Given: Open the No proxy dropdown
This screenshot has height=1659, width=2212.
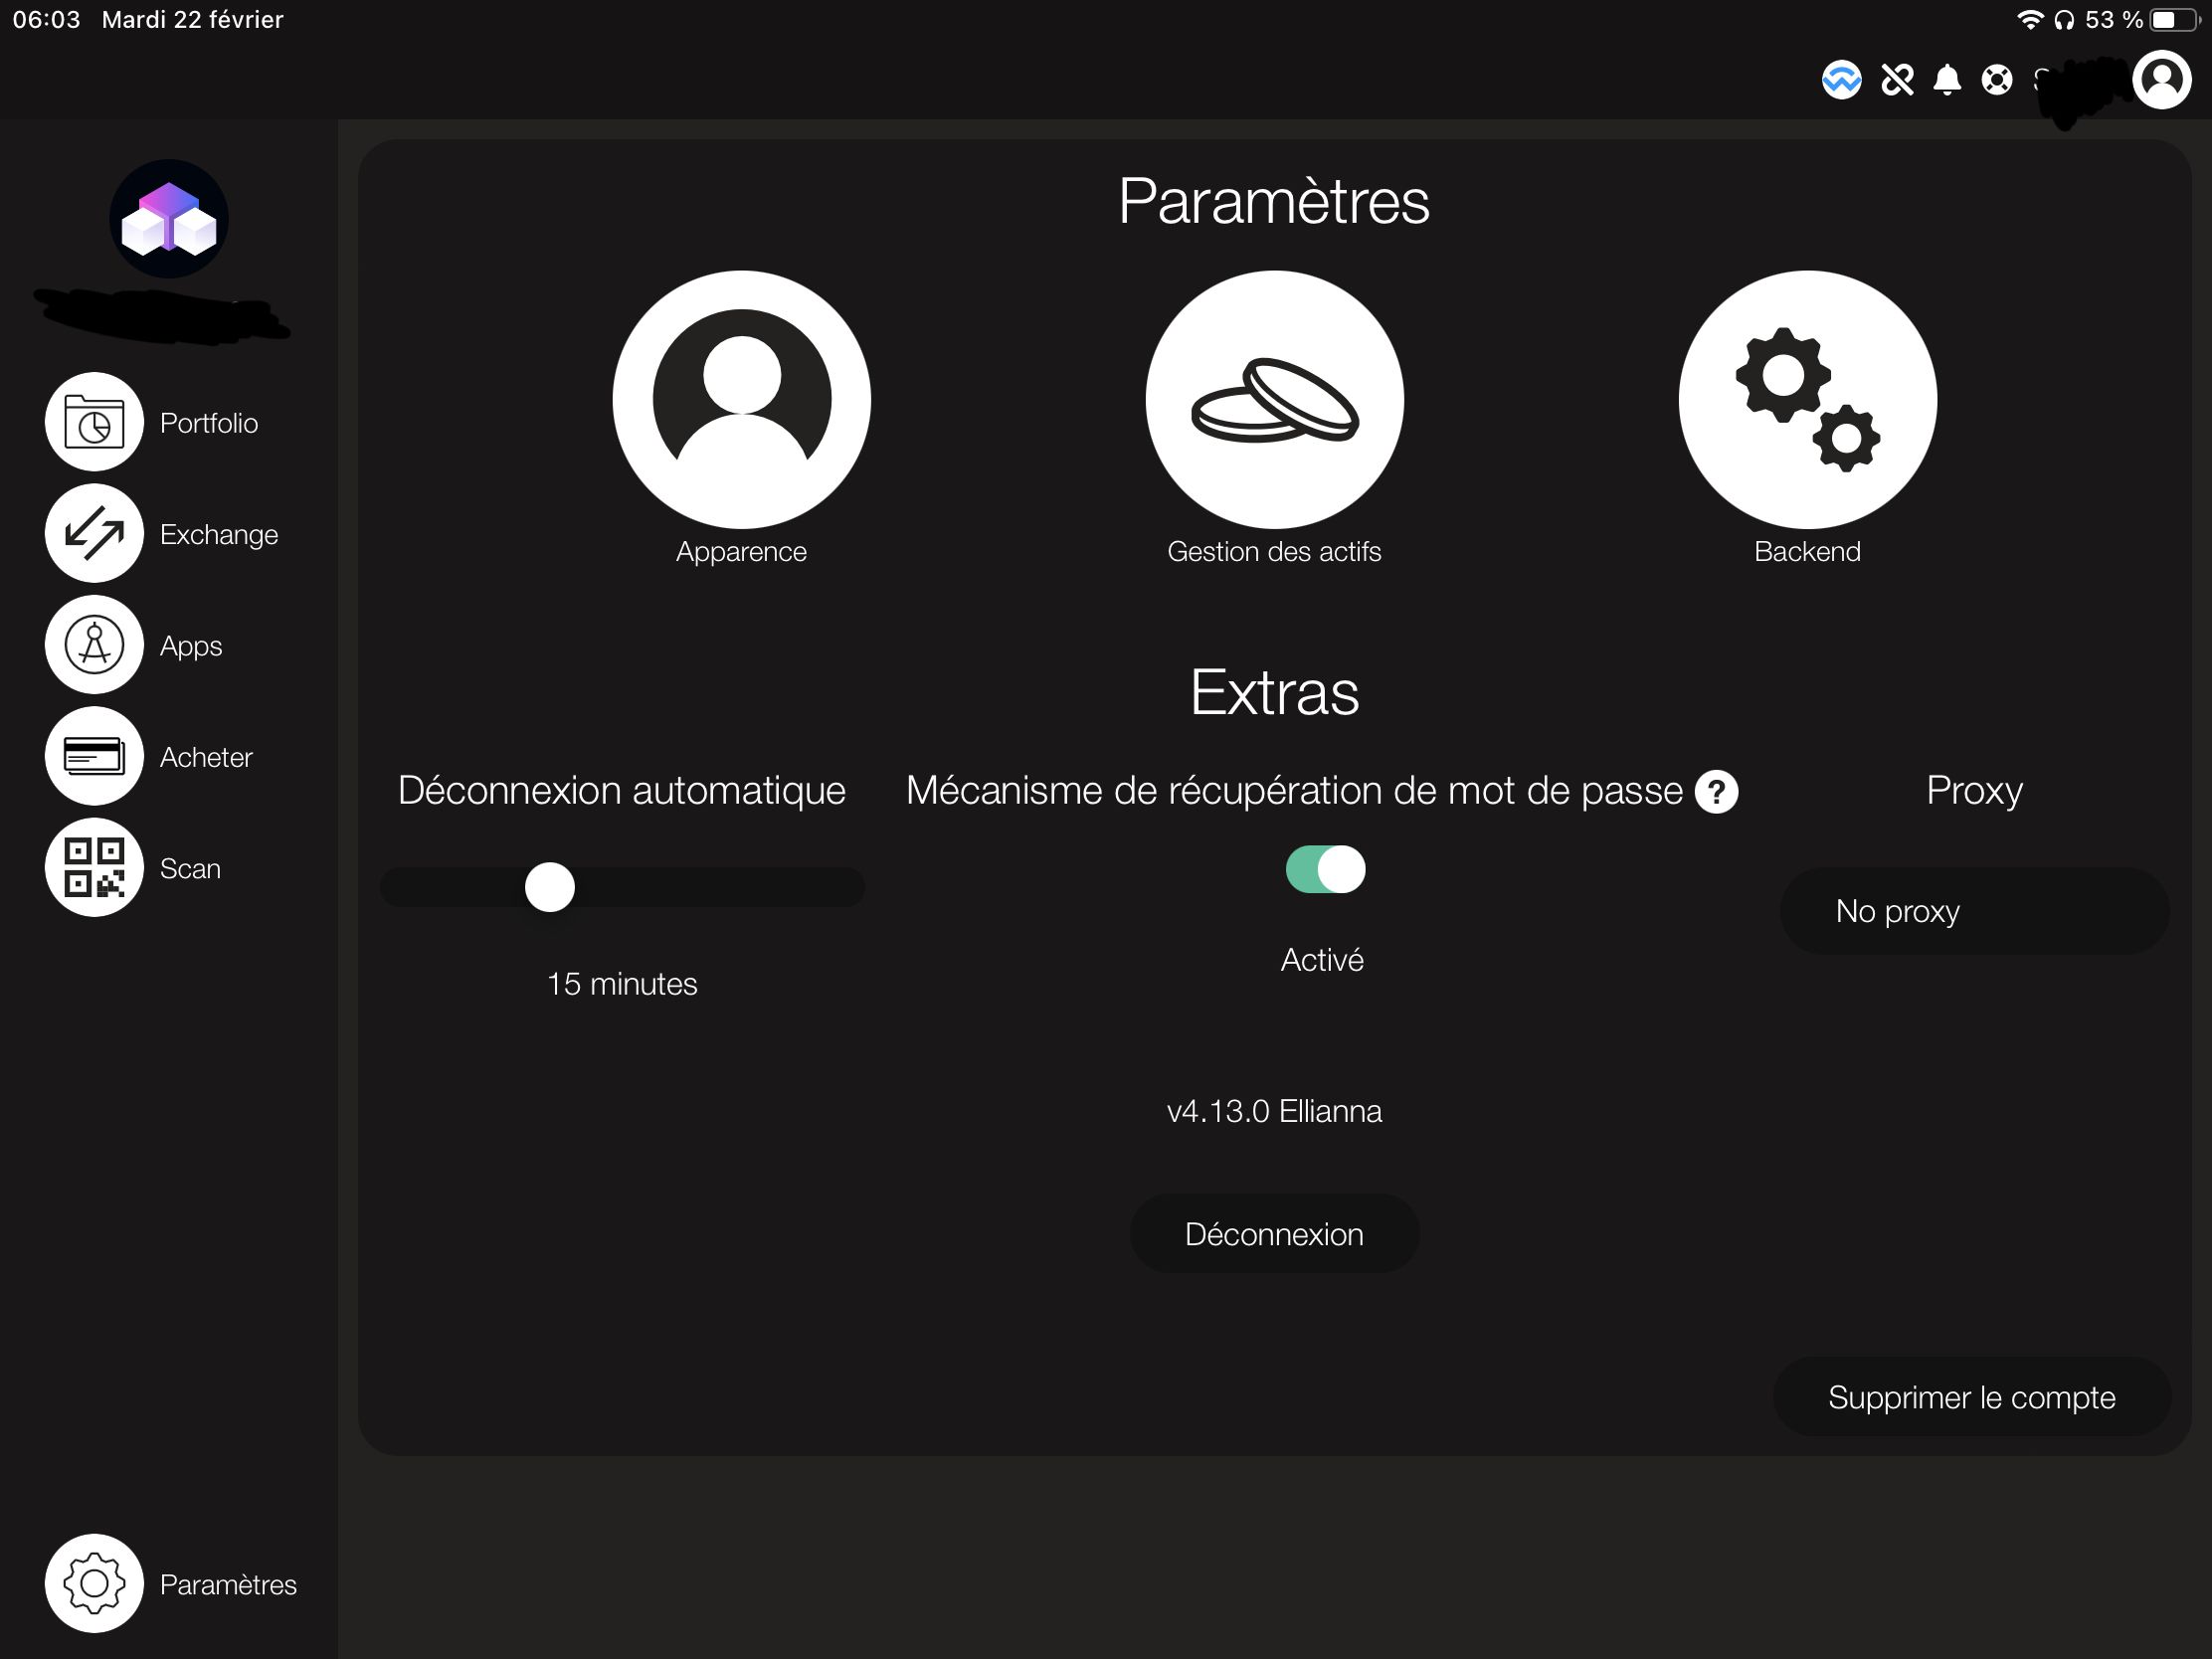Looking at the screenshot, I should 1973,911.
